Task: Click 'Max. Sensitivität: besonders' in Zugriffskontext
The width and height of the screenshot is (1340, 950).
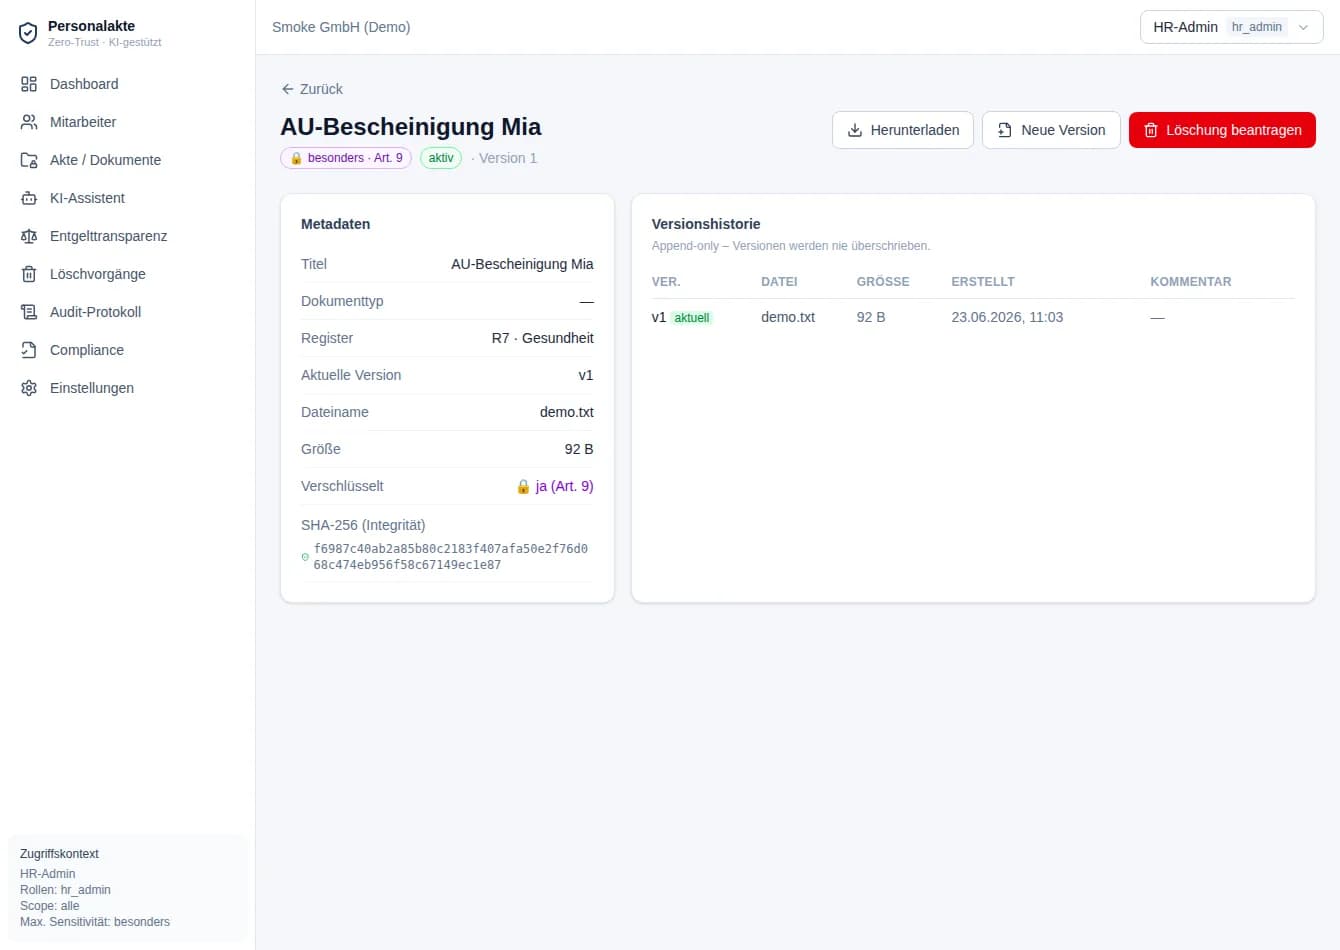Action: pyautogui.click(x=95, y=922)
